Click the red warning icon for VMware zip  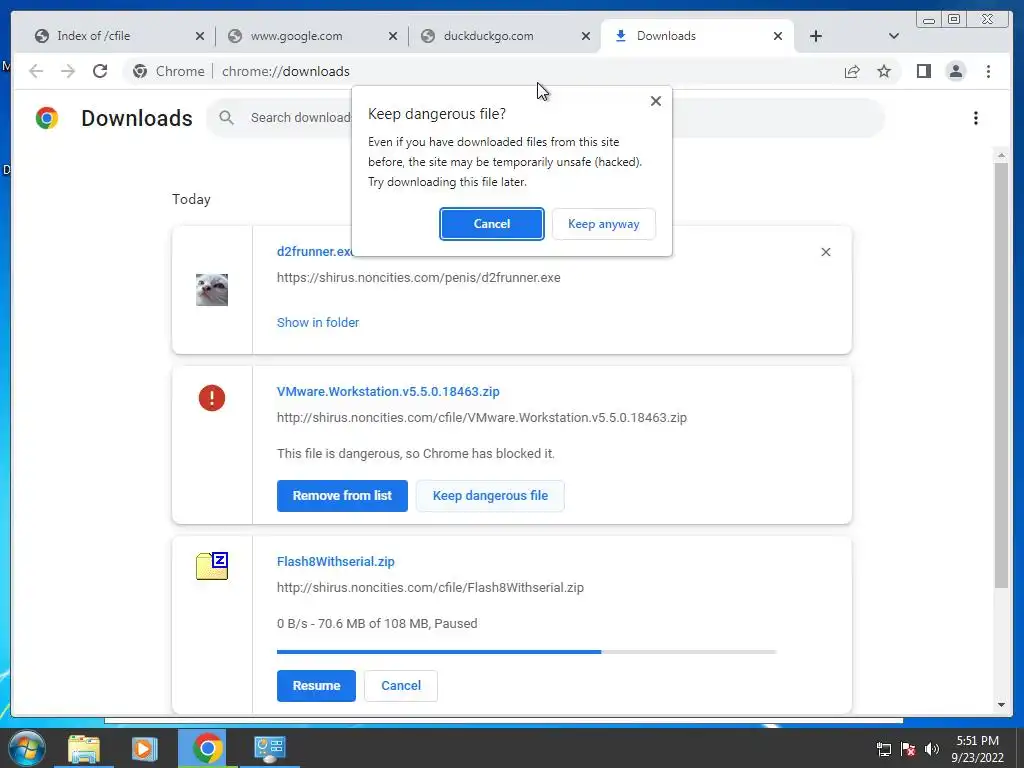pyautogui.click(x=212, y=398)
